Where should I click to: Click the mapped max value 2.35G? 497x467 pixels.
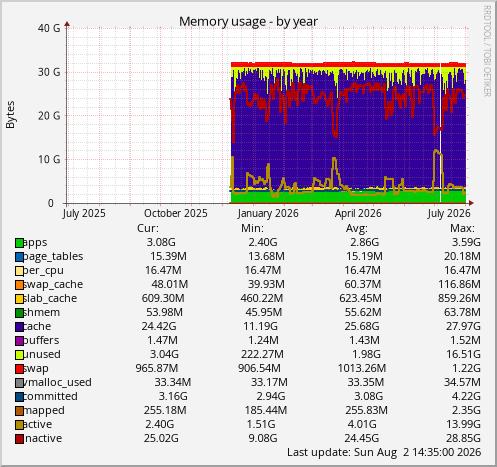point(466,410)
